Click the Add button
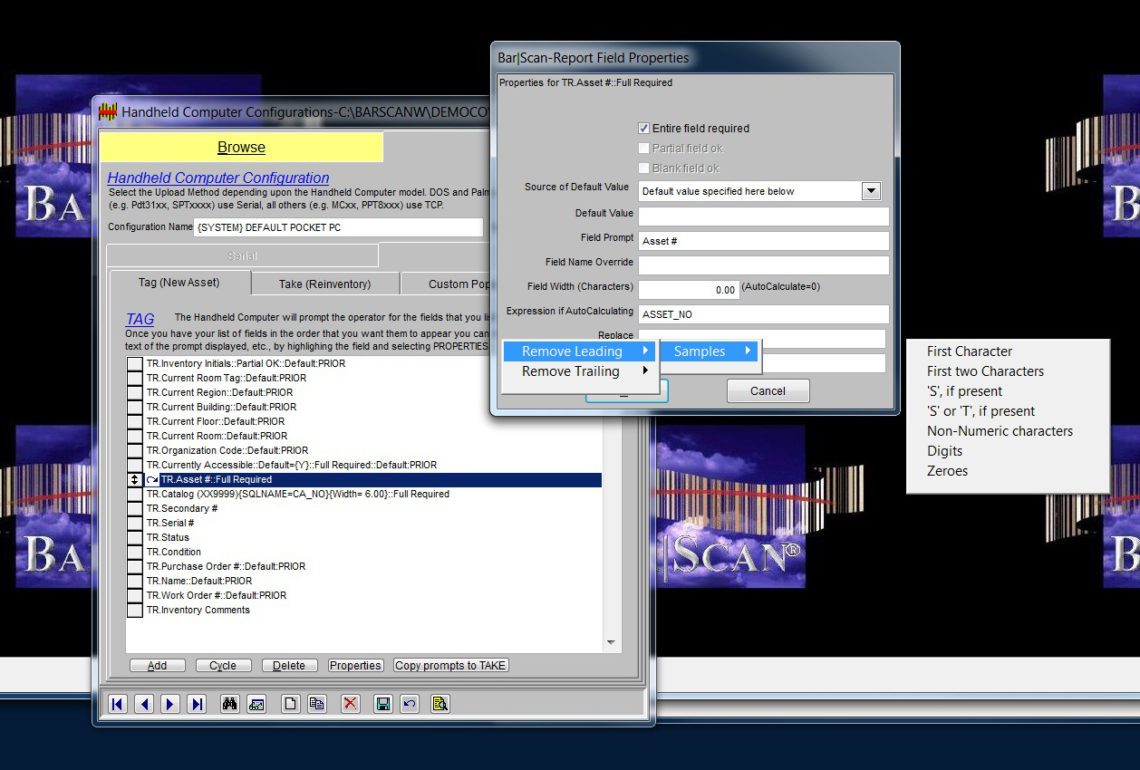Image resolution: width=1140 pixels, height=770 pixels. pos(157,665)
